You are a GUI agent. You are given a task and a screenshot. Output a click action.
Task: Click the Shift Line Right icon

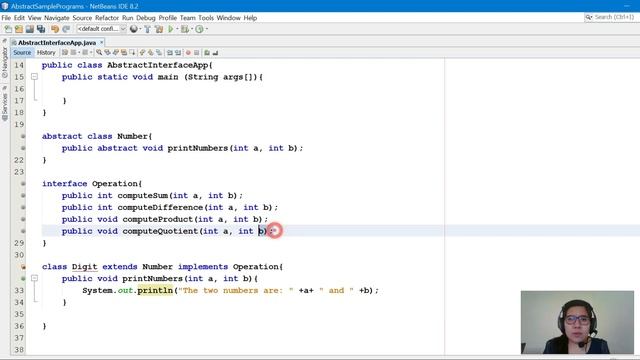[178, 53]
